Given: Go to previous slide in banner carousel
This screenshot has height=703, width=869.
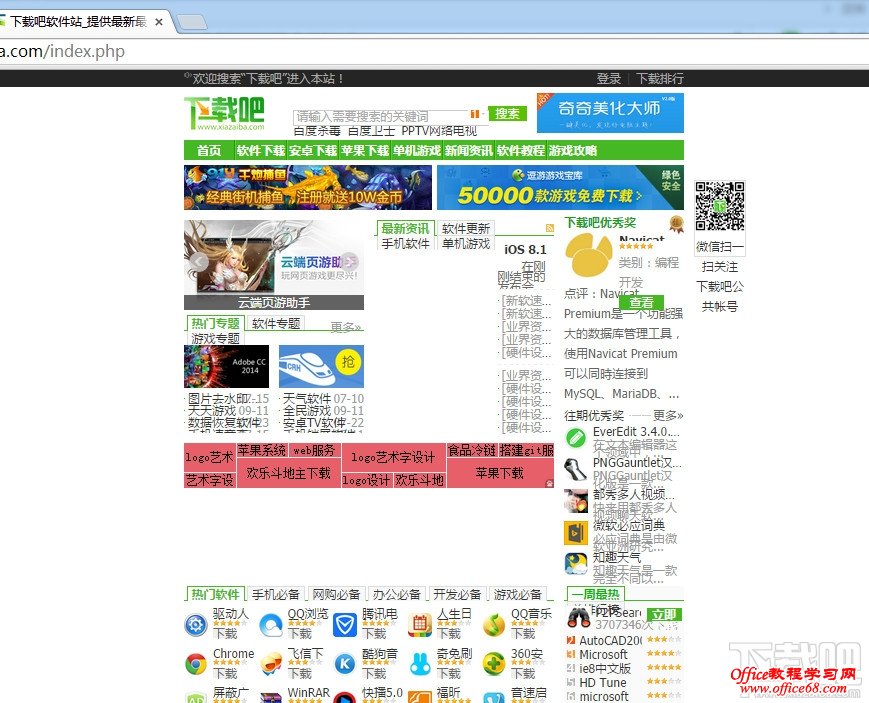Looking at the screenshot, I should click(199, 262).
